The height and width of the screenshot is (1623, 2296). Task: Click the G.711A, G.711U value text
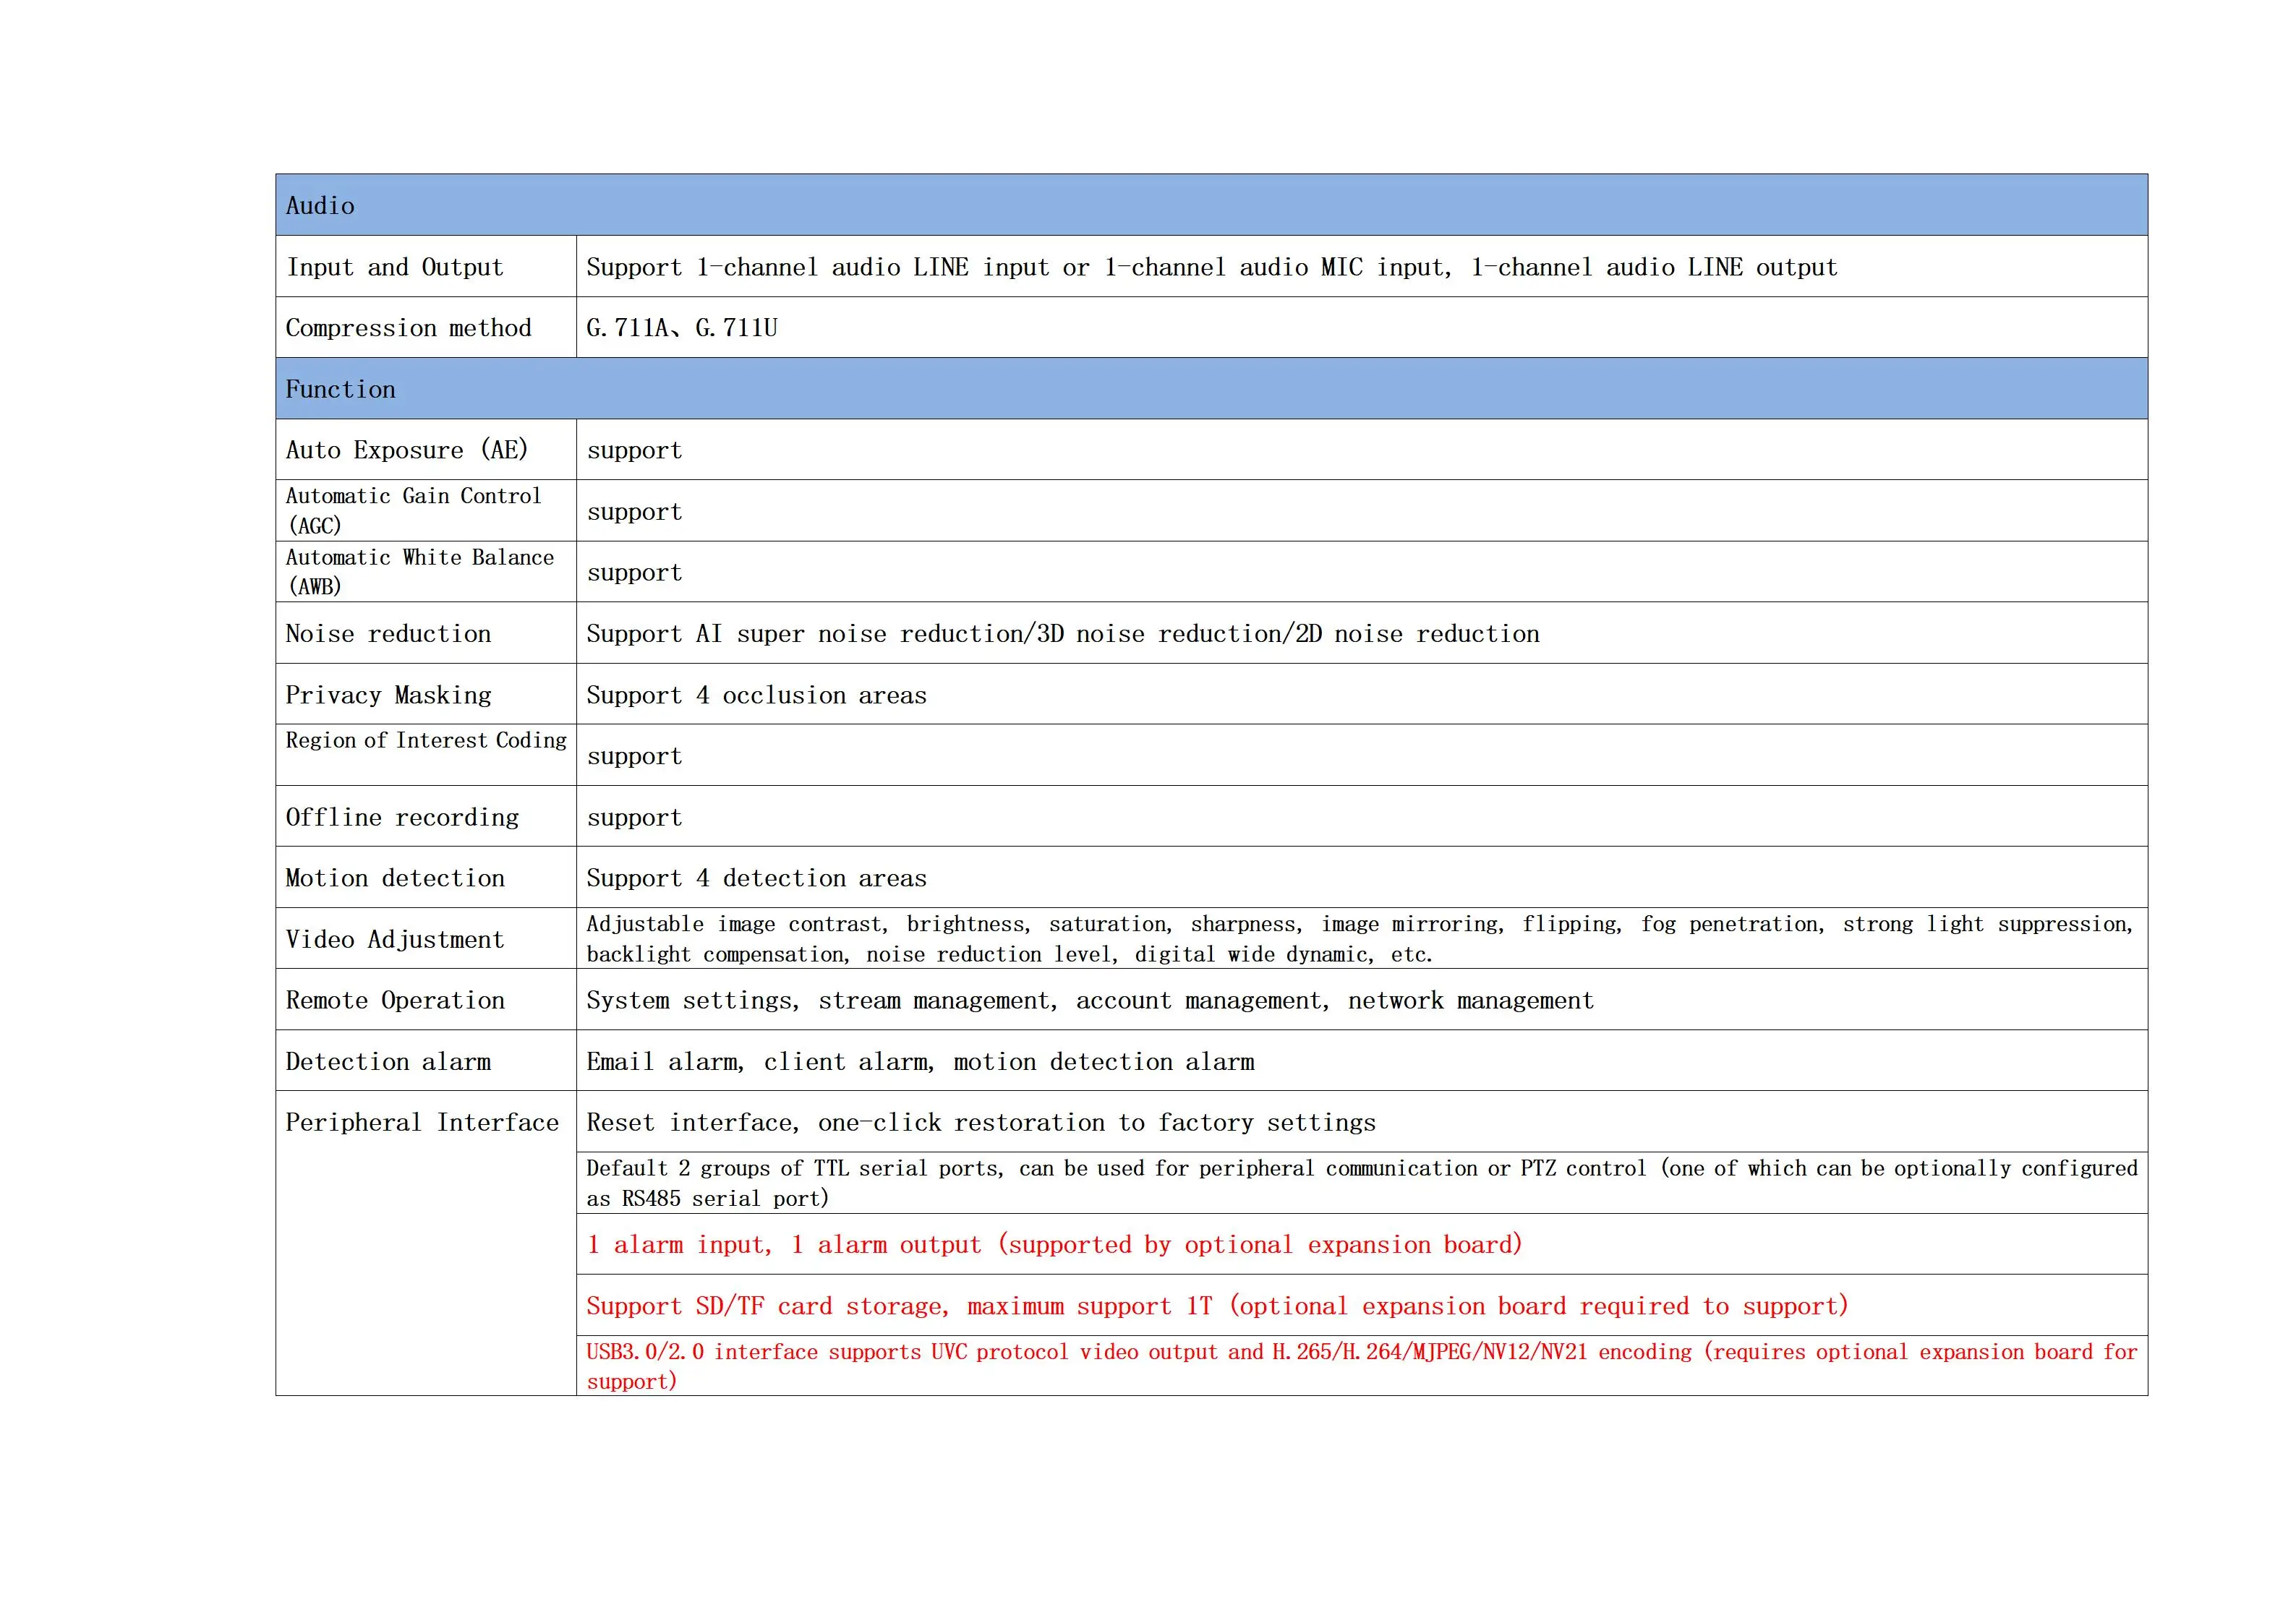click(681, 328)
